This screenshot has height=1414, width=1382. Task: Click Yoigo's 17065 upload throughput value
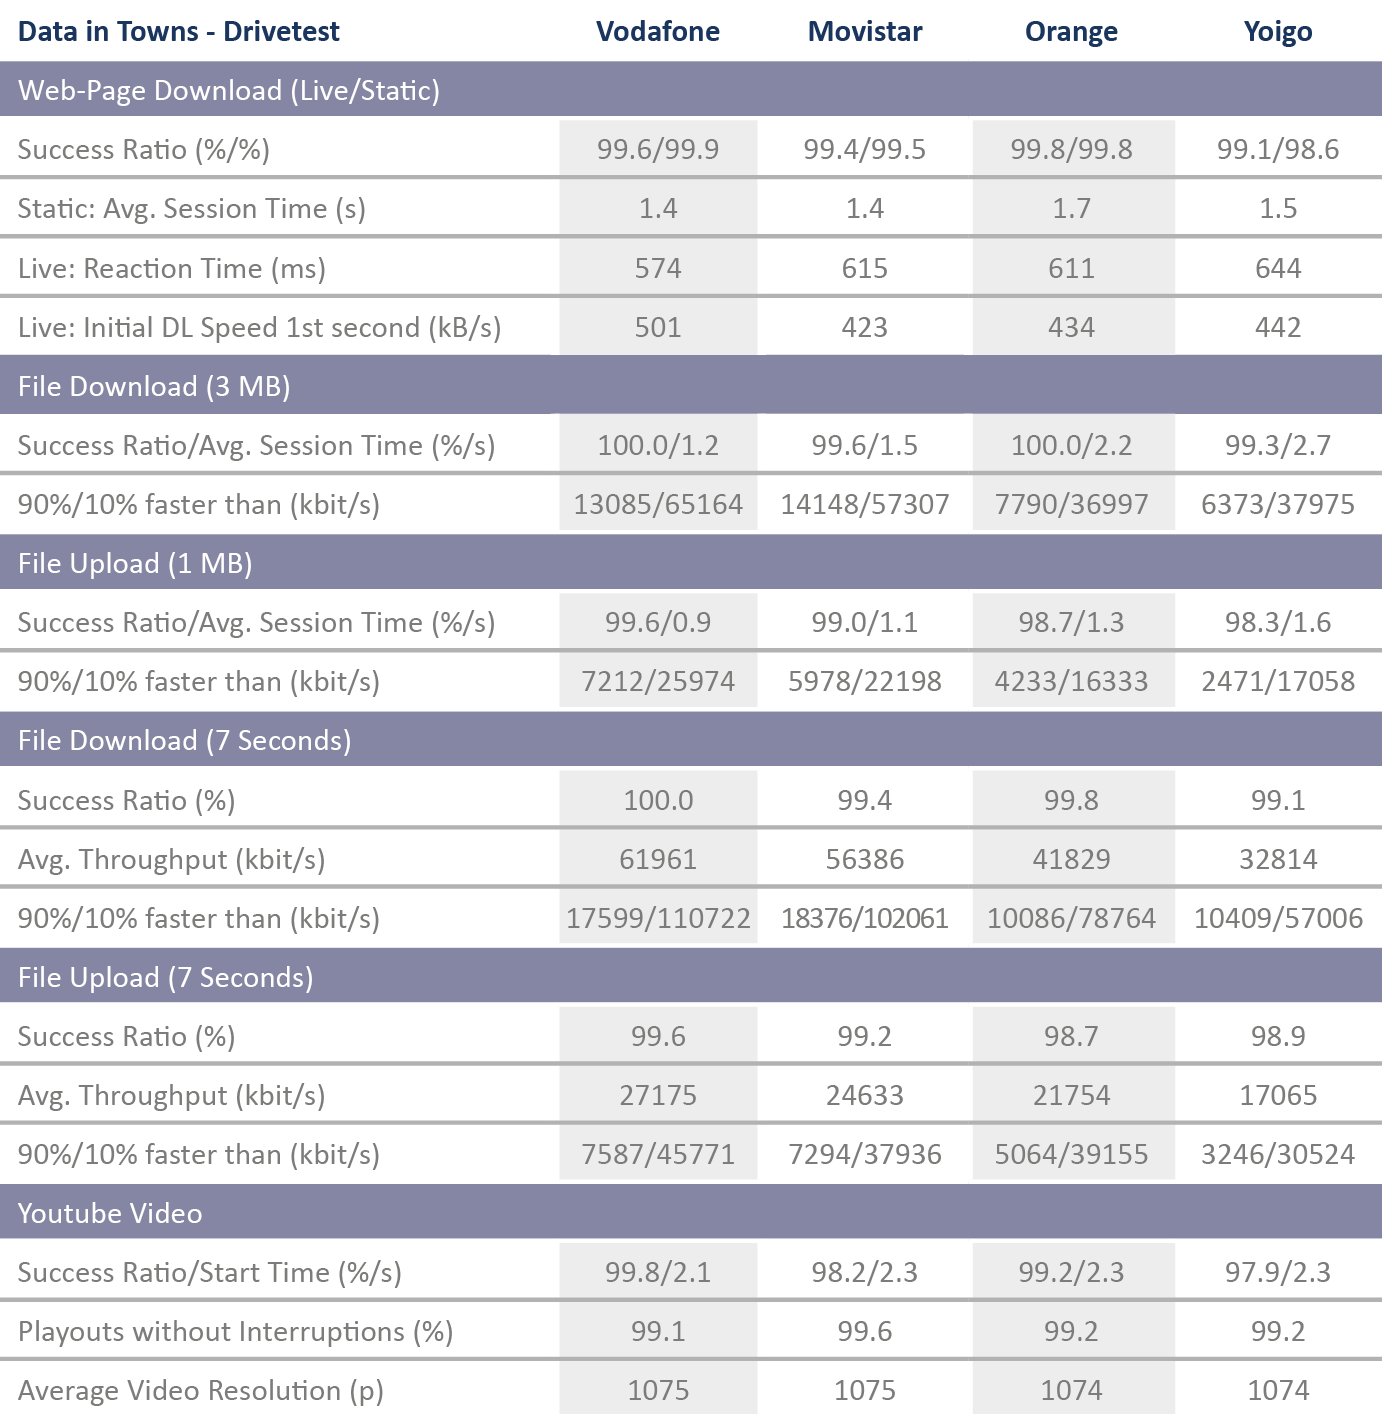[x=1278, y=1095]
